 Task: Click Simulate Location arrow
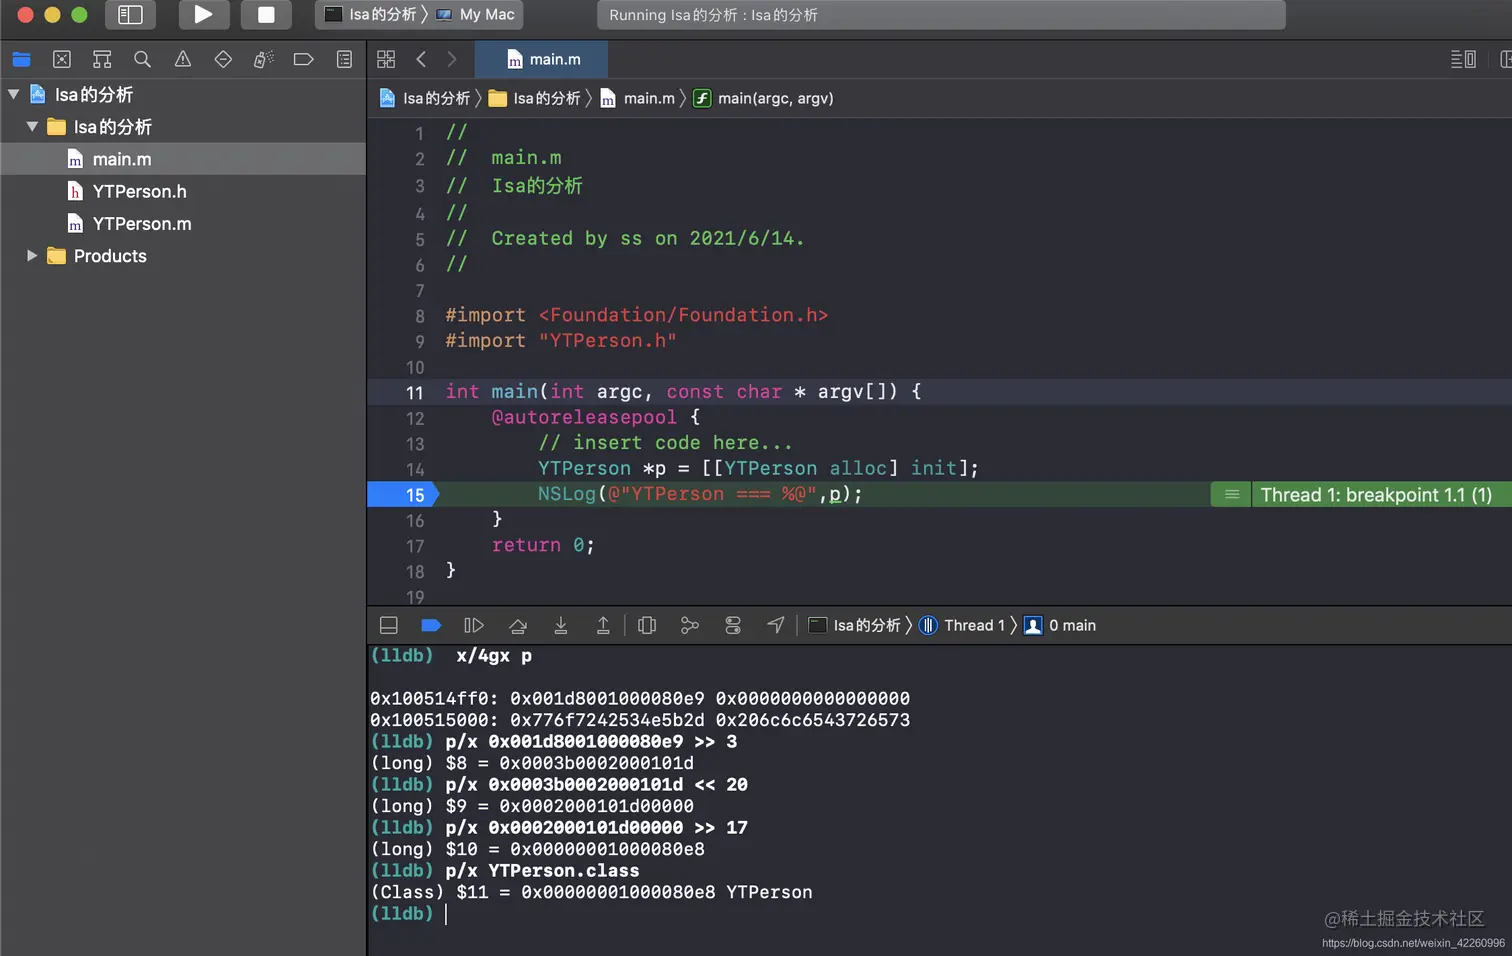point(776,625)
